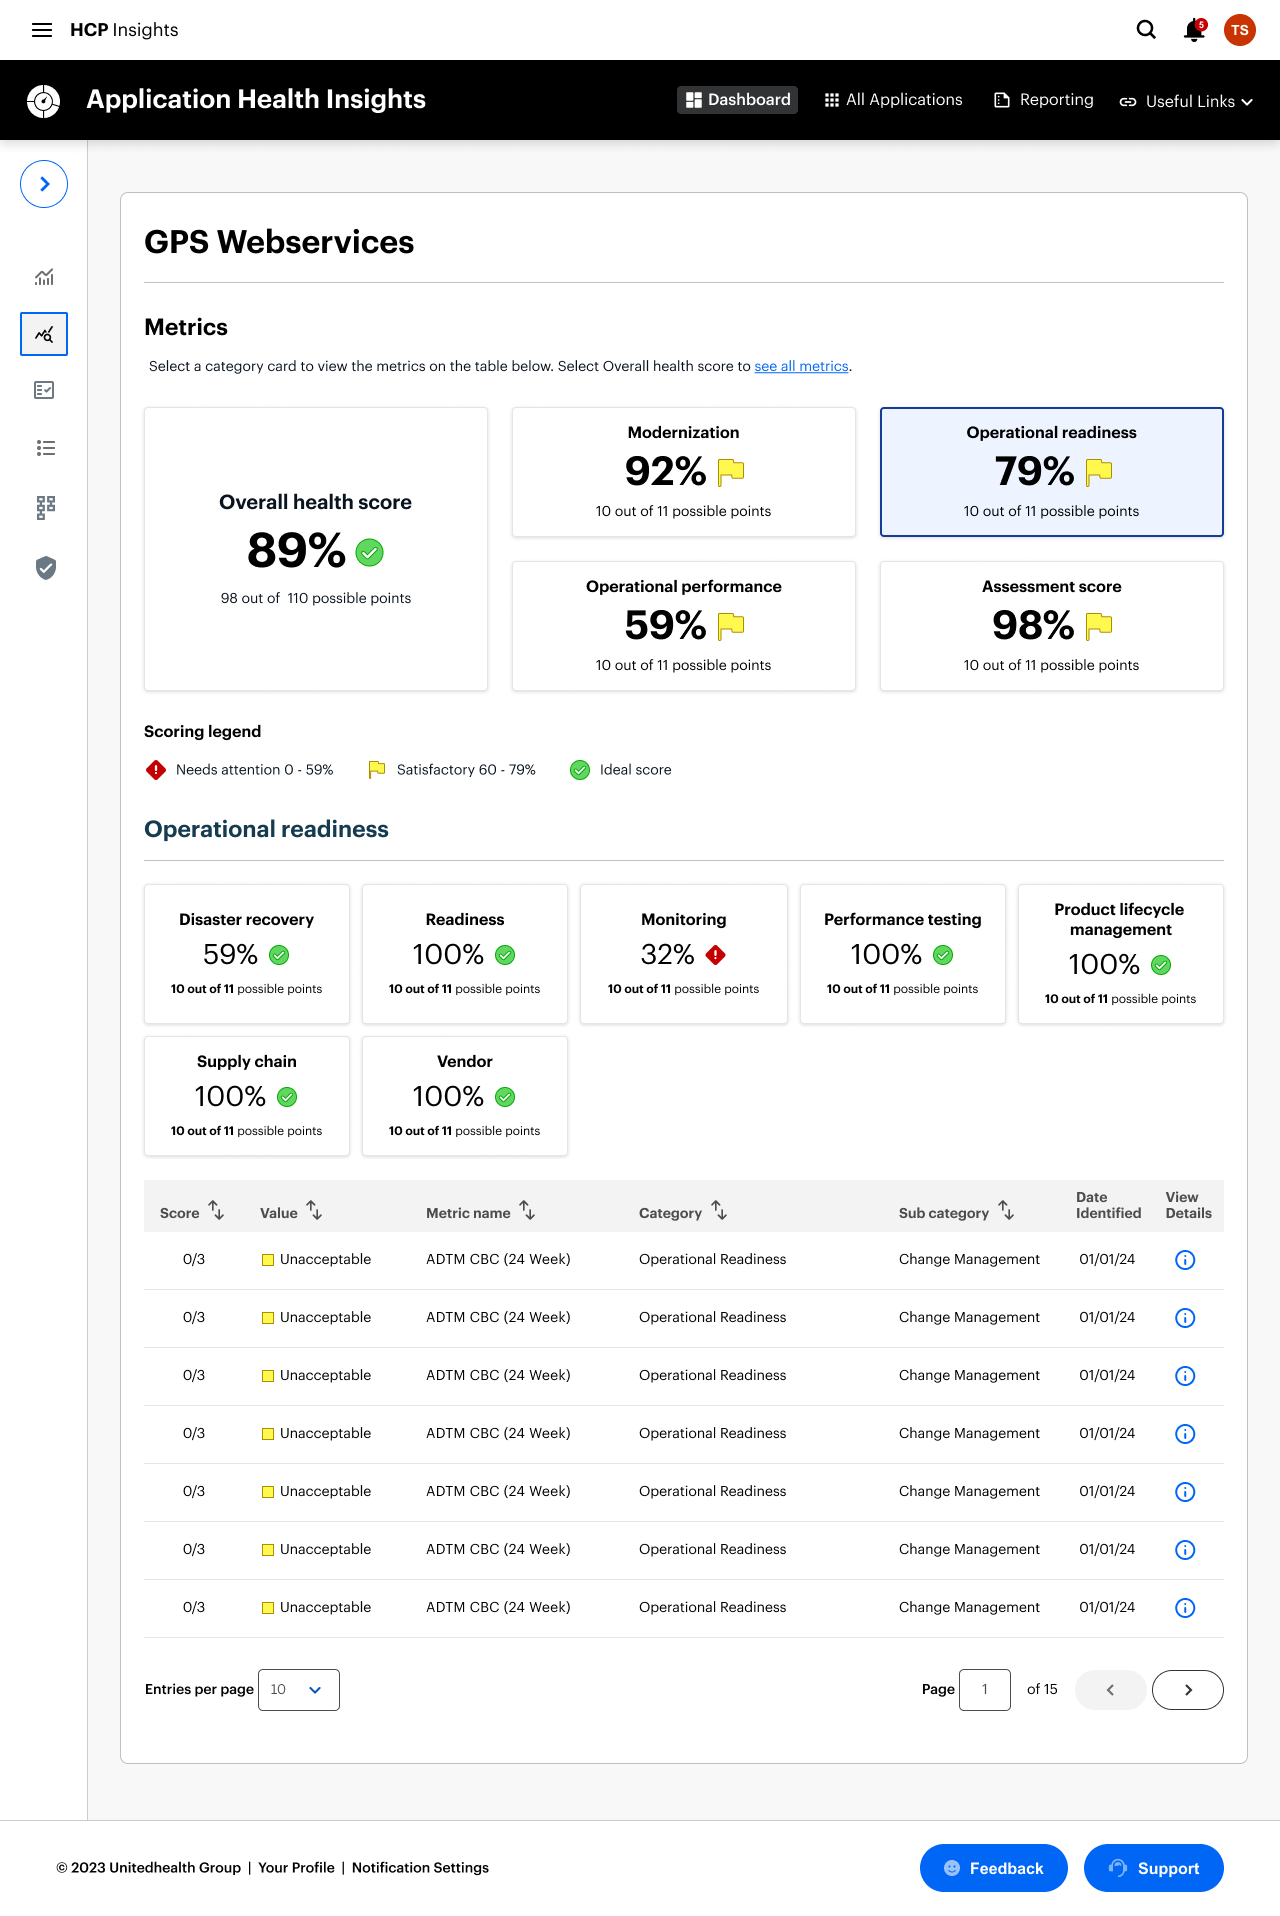Open the TS user avatar menu
Screen dimensions: 1280x1916
[x=1240, y=30]
